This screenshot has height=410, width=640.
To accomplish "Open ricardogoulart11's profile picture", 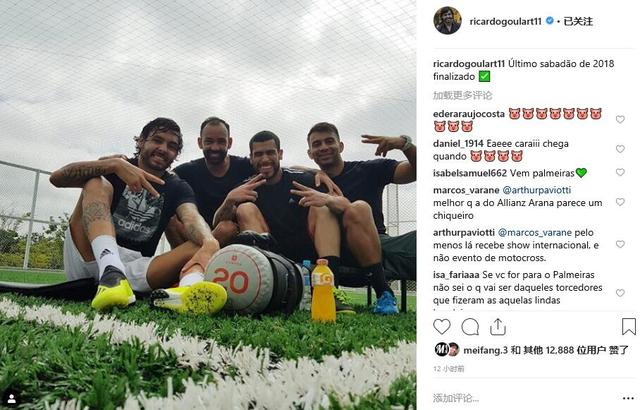I will pos(447,20).
